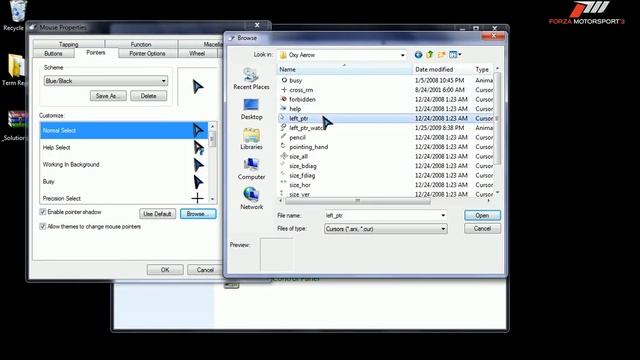Open Network in Browse sidebar
Image resolution: width=640 pixels, height=360 pixels.
(251, 198)
